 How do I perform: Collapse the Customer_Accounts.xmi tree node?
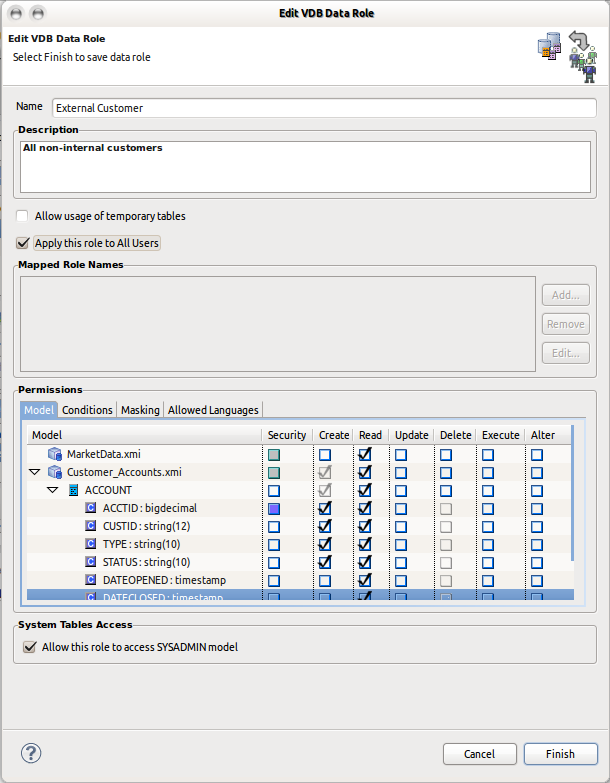tap(35, 472)
